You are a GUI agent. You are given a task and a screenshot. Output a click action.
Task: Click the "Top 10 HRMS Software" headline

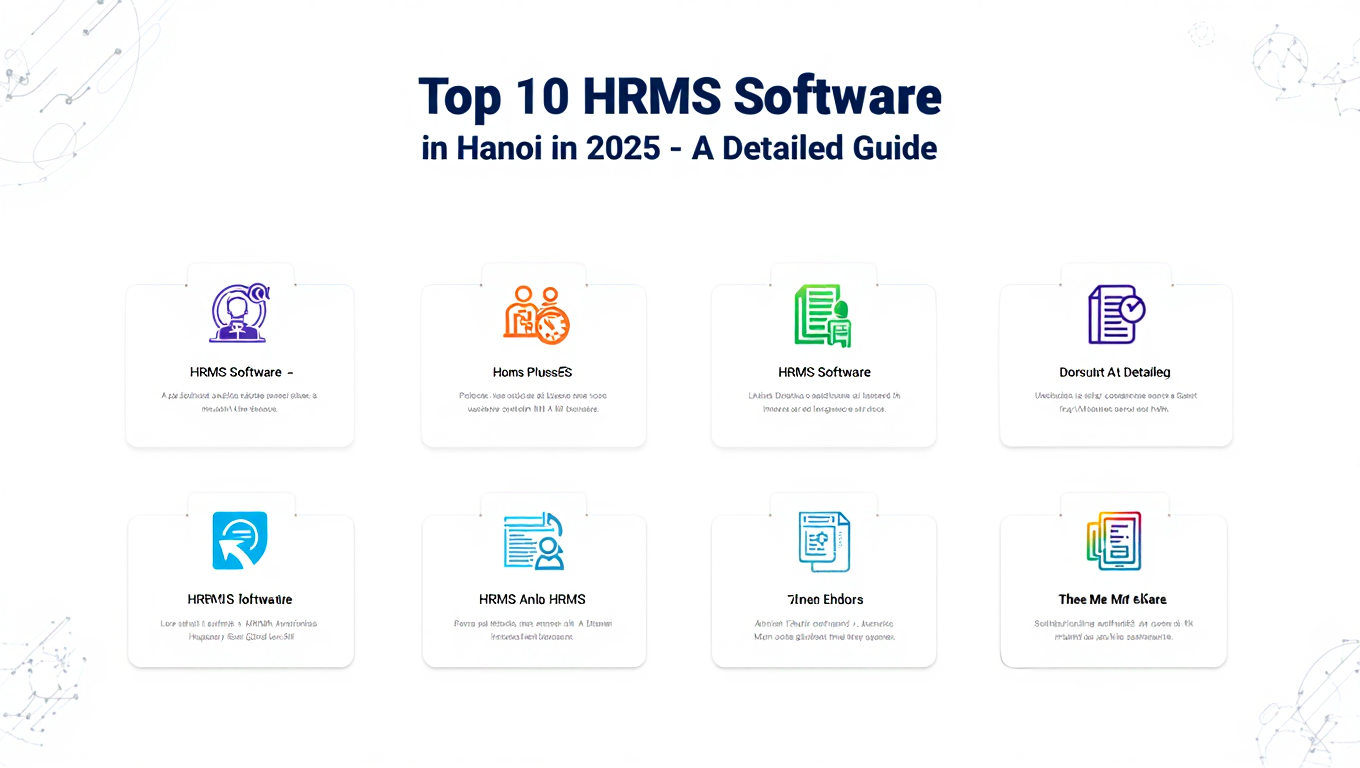coord(679,97)
